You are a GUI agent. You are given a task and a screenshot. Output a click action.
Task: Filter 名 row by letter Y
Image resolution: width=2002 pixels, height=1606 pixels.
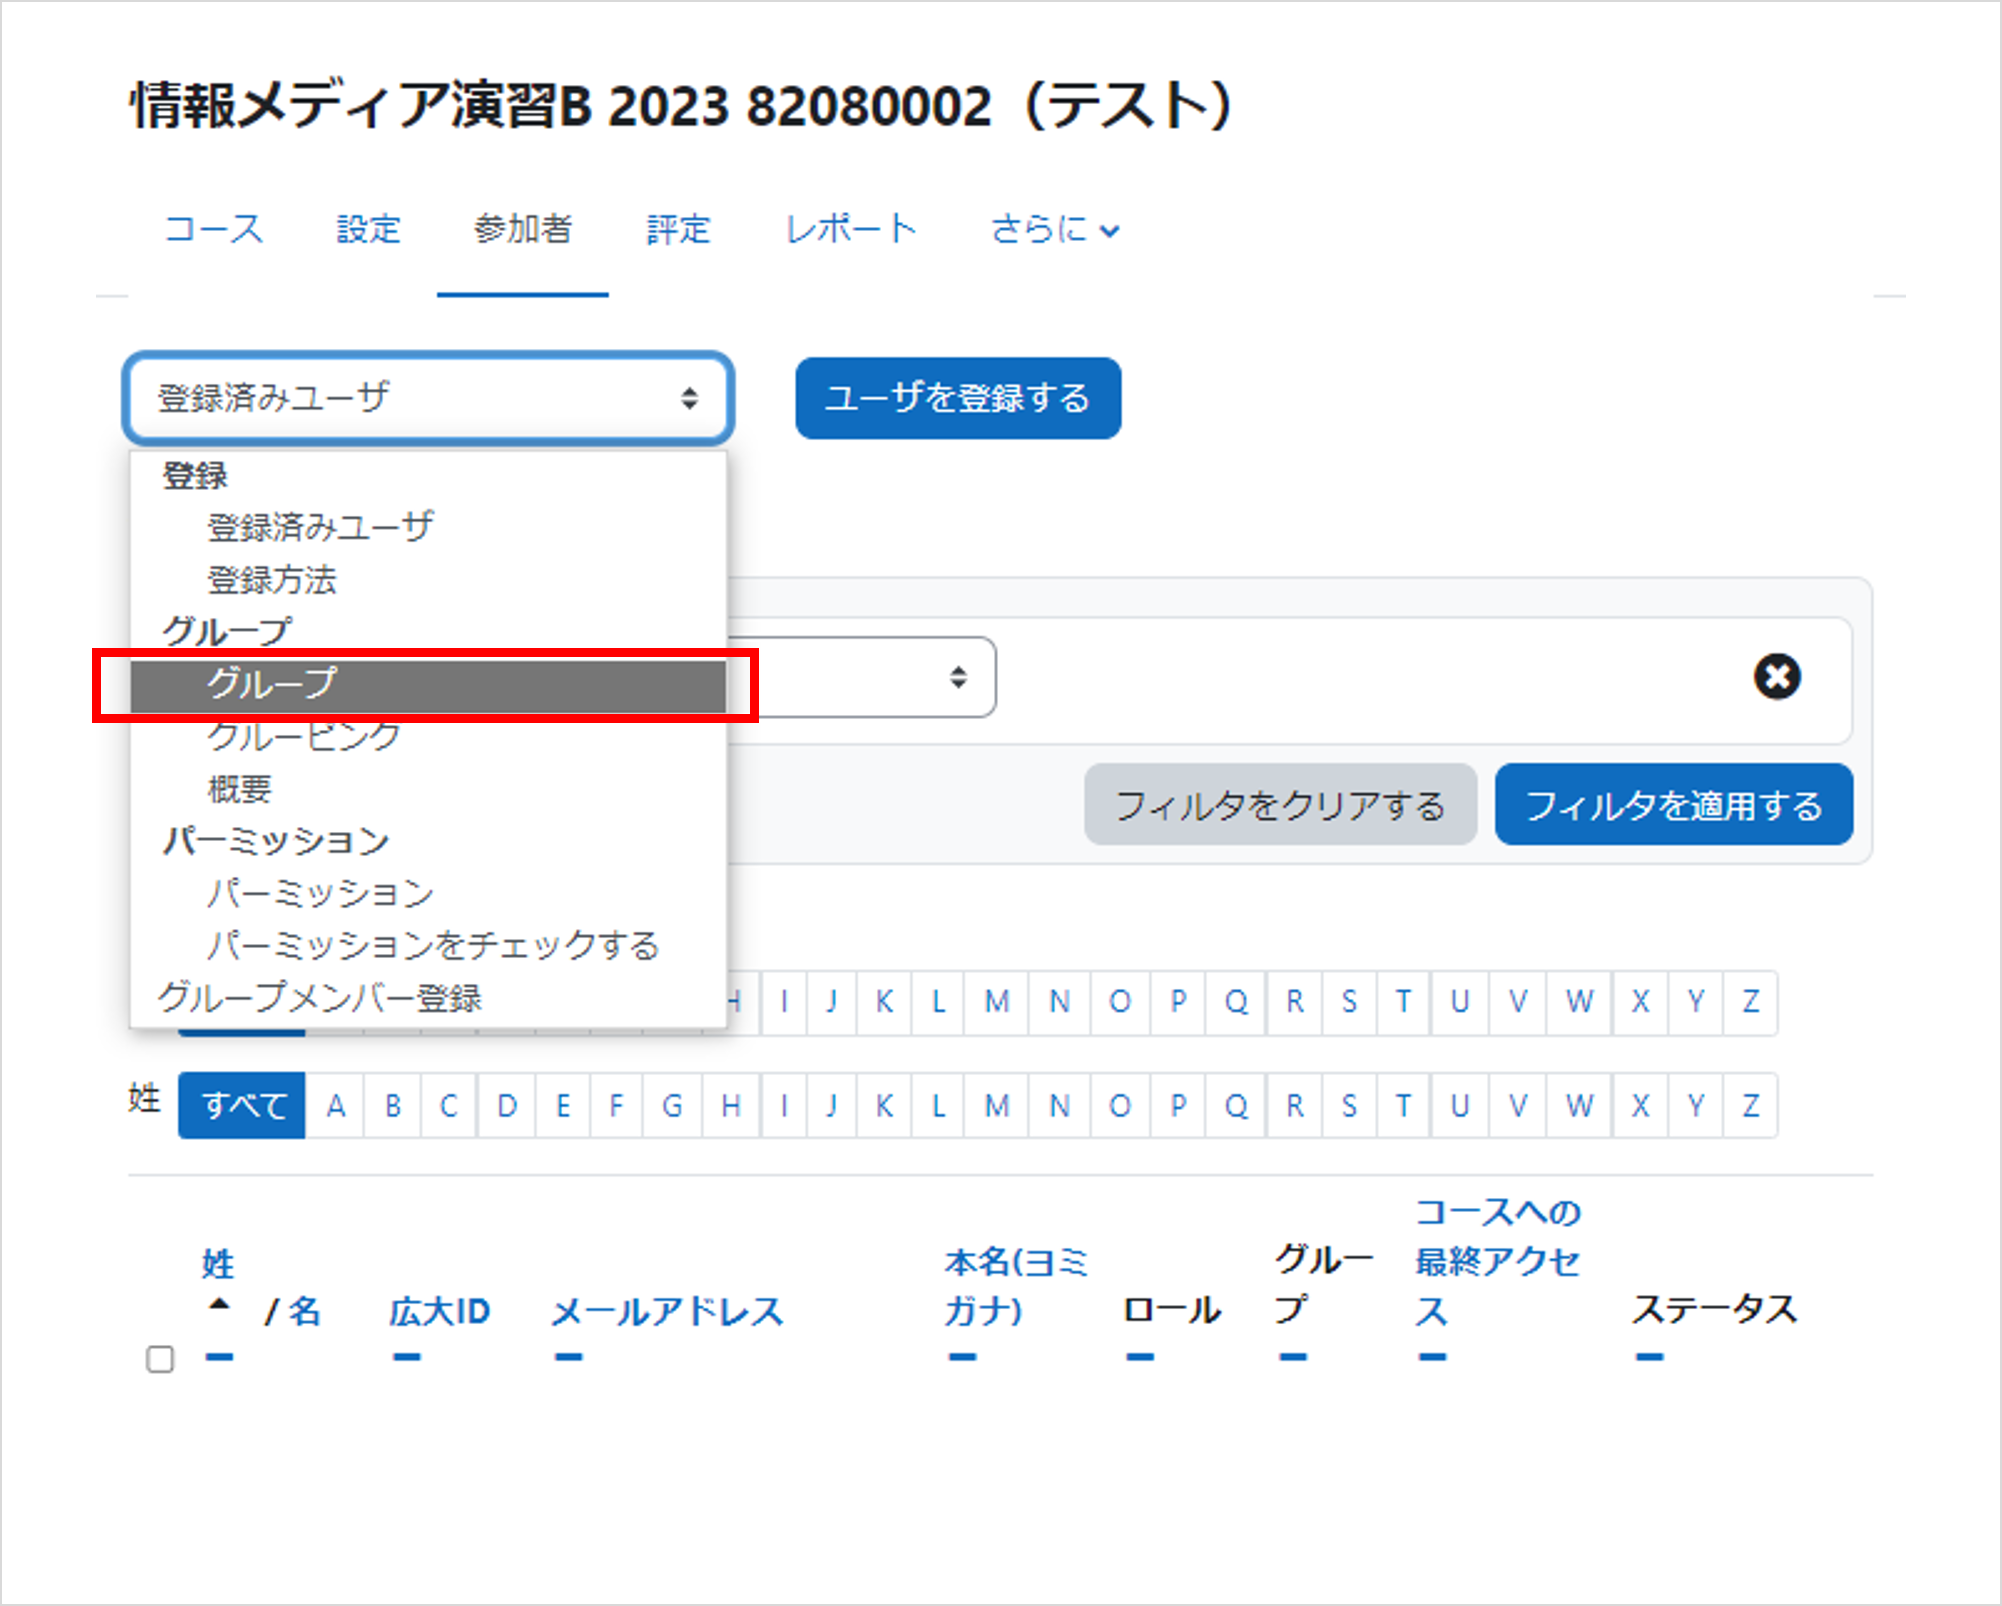click(x=1695, y=1002)
